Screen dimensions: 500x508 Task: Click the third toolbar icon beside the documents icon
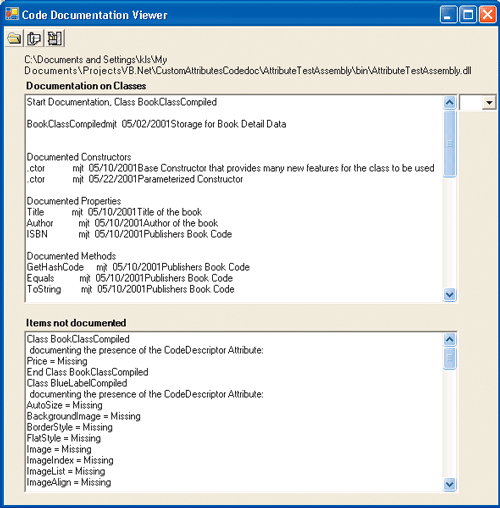pyautogui.click(x=54, y=38)
